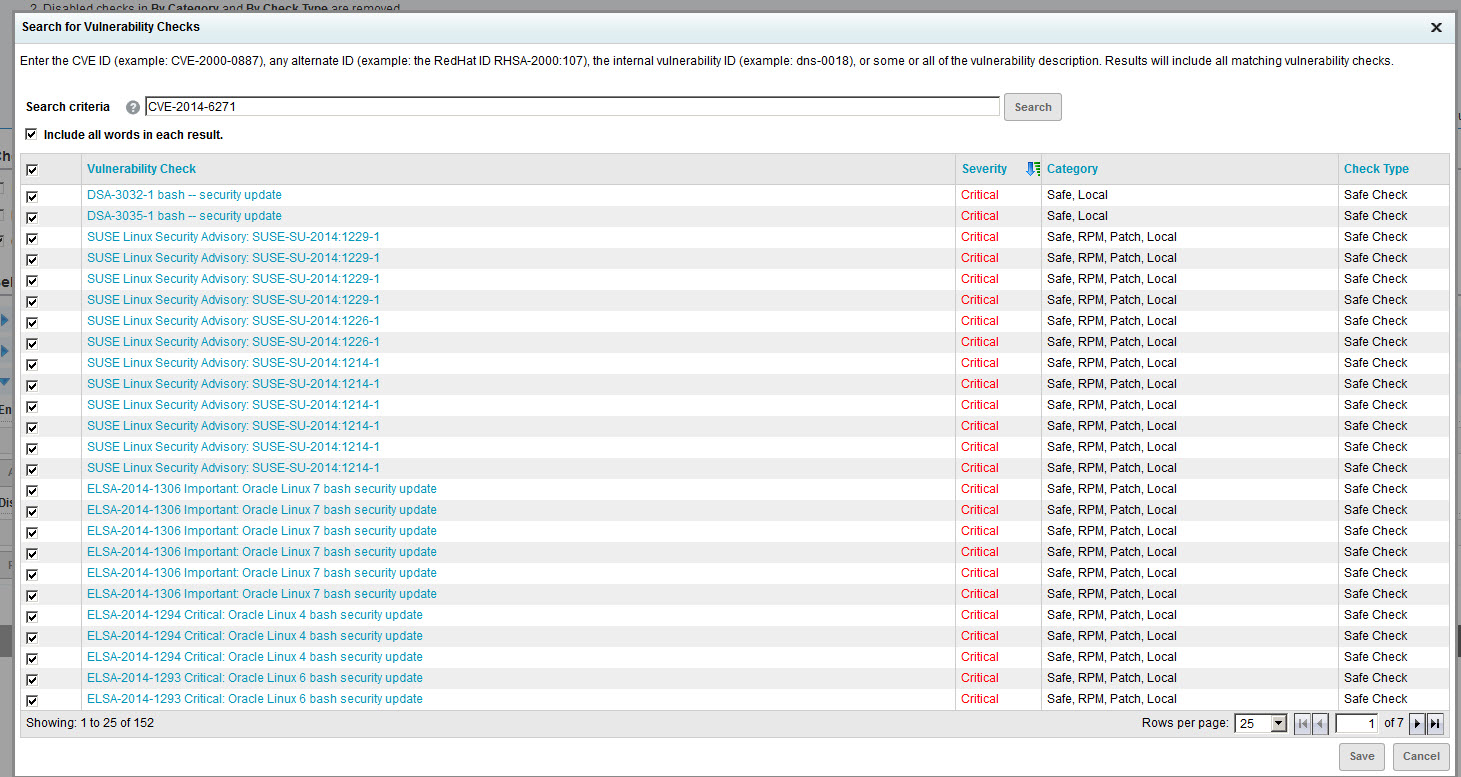
Task: Click the Search button
Action: click(x=1032, y=107)
